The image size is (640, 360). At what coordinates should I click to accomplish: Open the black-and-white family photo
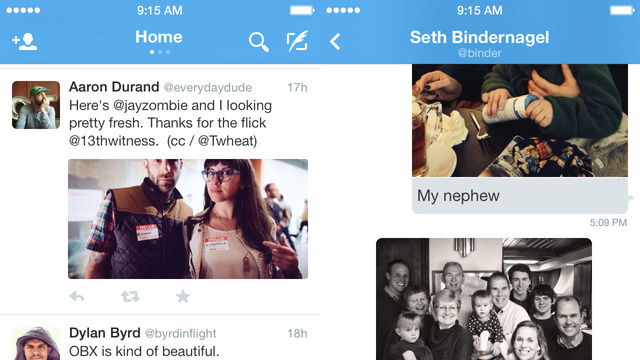484,299
